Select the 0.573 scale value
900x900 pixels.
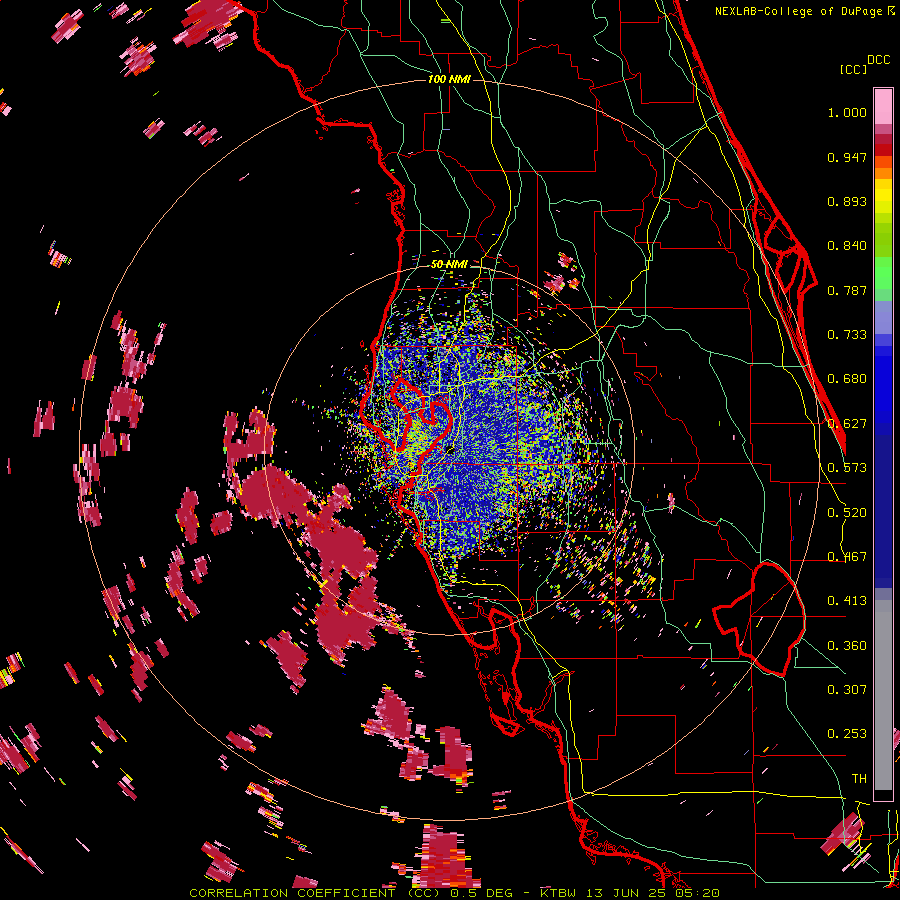[847, 468]
